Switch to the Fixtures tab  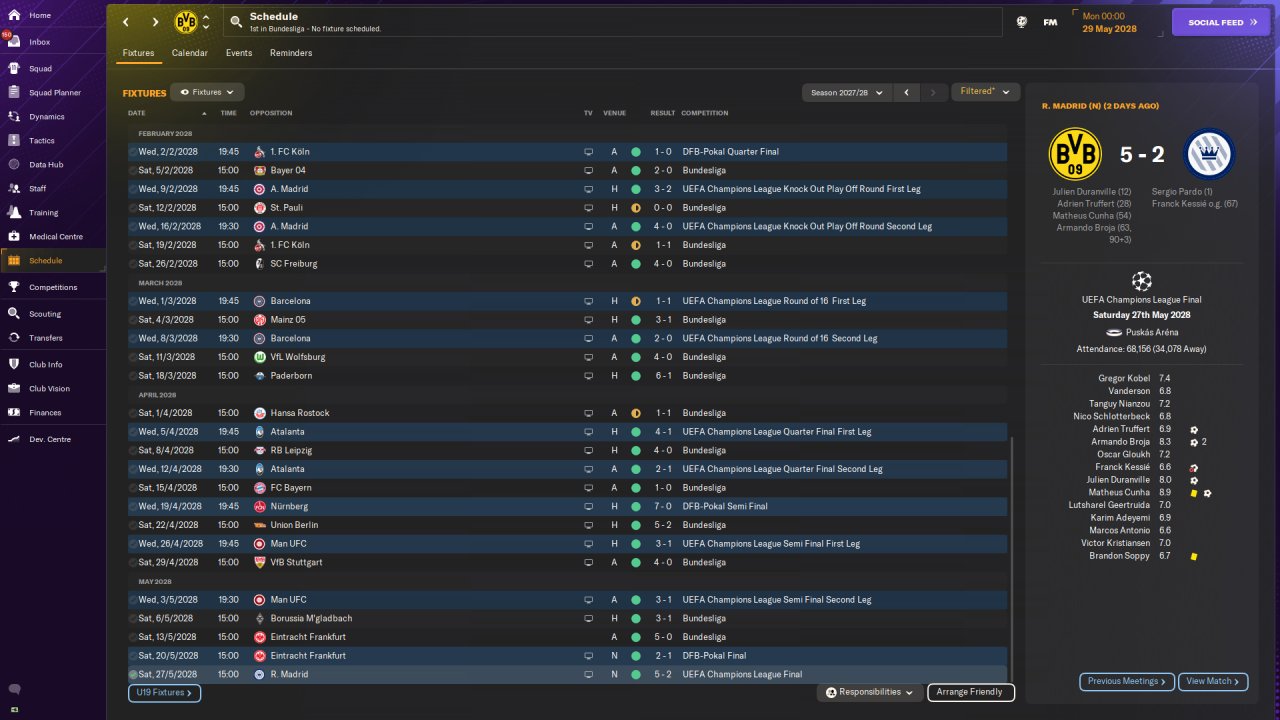coord(138,53)
